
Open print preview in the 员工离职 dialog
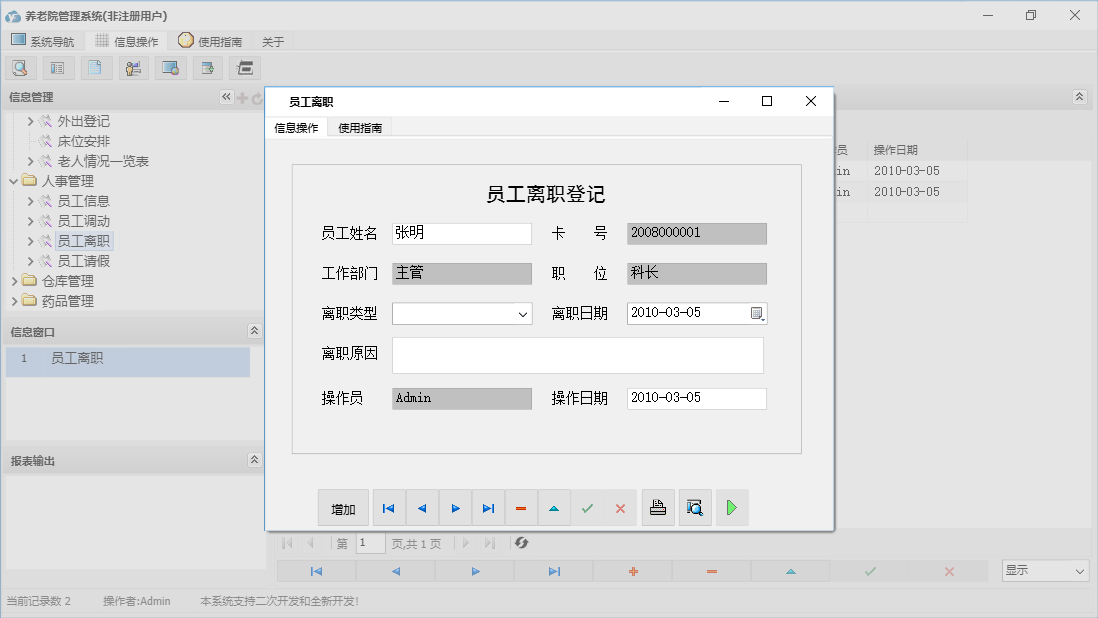[x=695, y=507]
